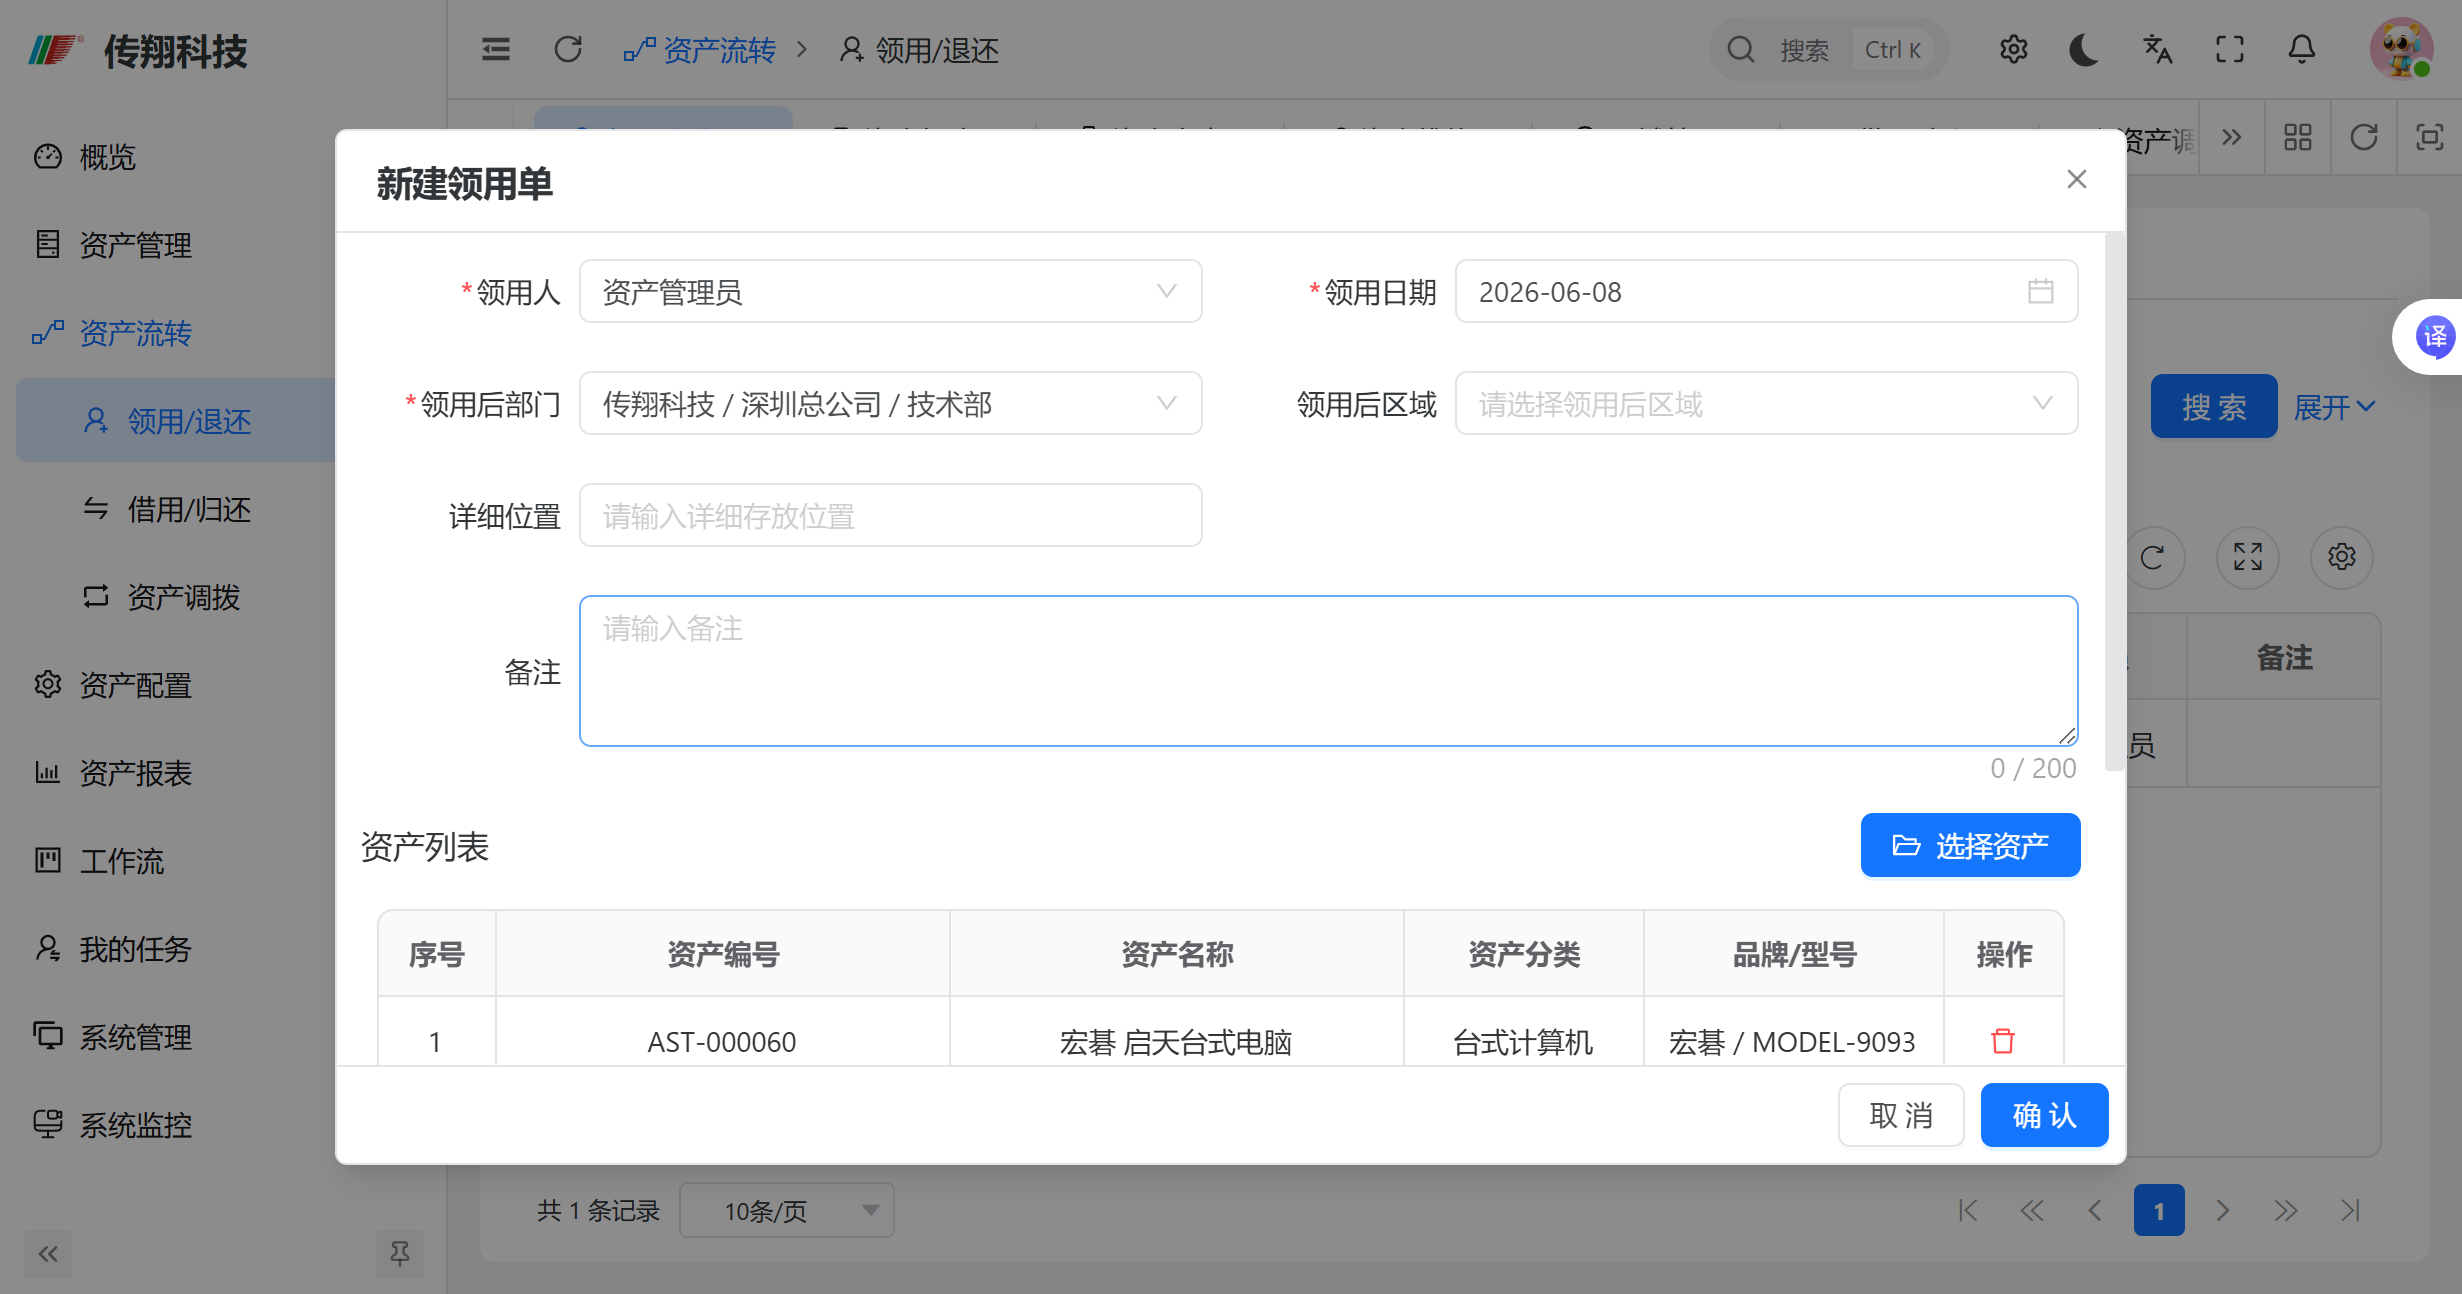Collapse sidebar double-arrow at bottom

point(48,1253)
